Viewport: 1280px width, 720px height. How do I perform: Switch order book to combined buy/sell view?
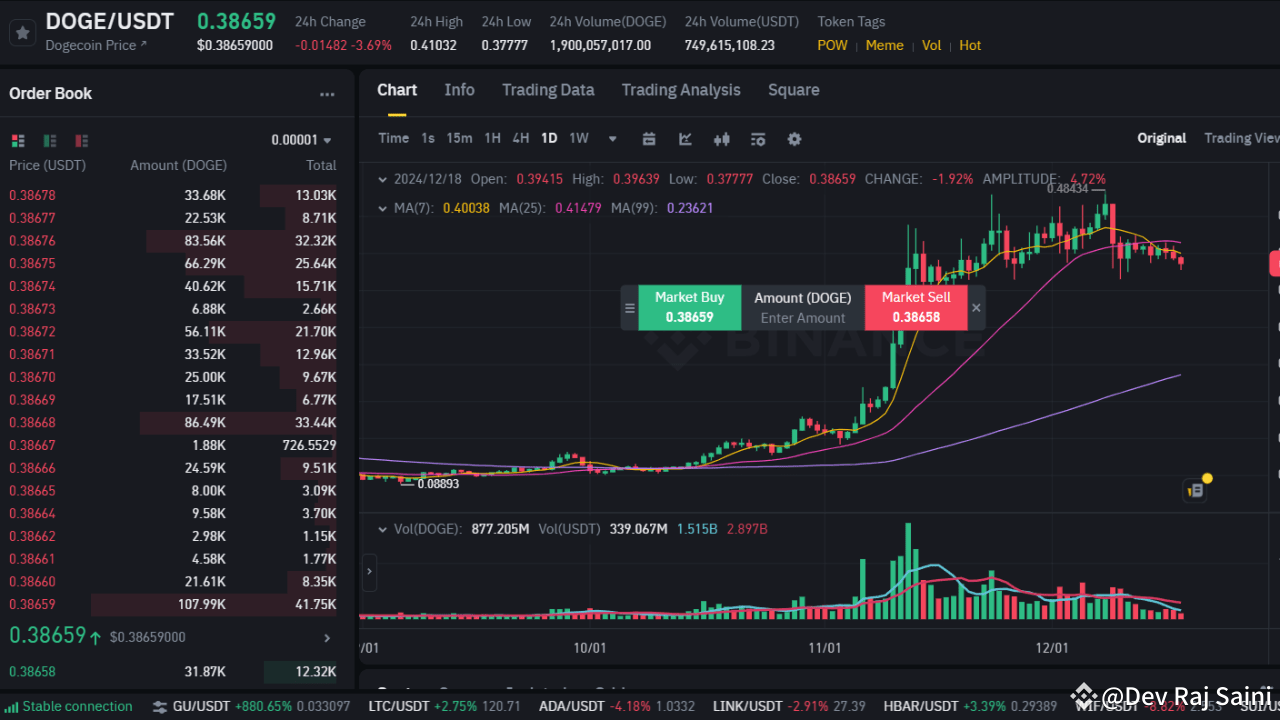click(x=16, y=140)
